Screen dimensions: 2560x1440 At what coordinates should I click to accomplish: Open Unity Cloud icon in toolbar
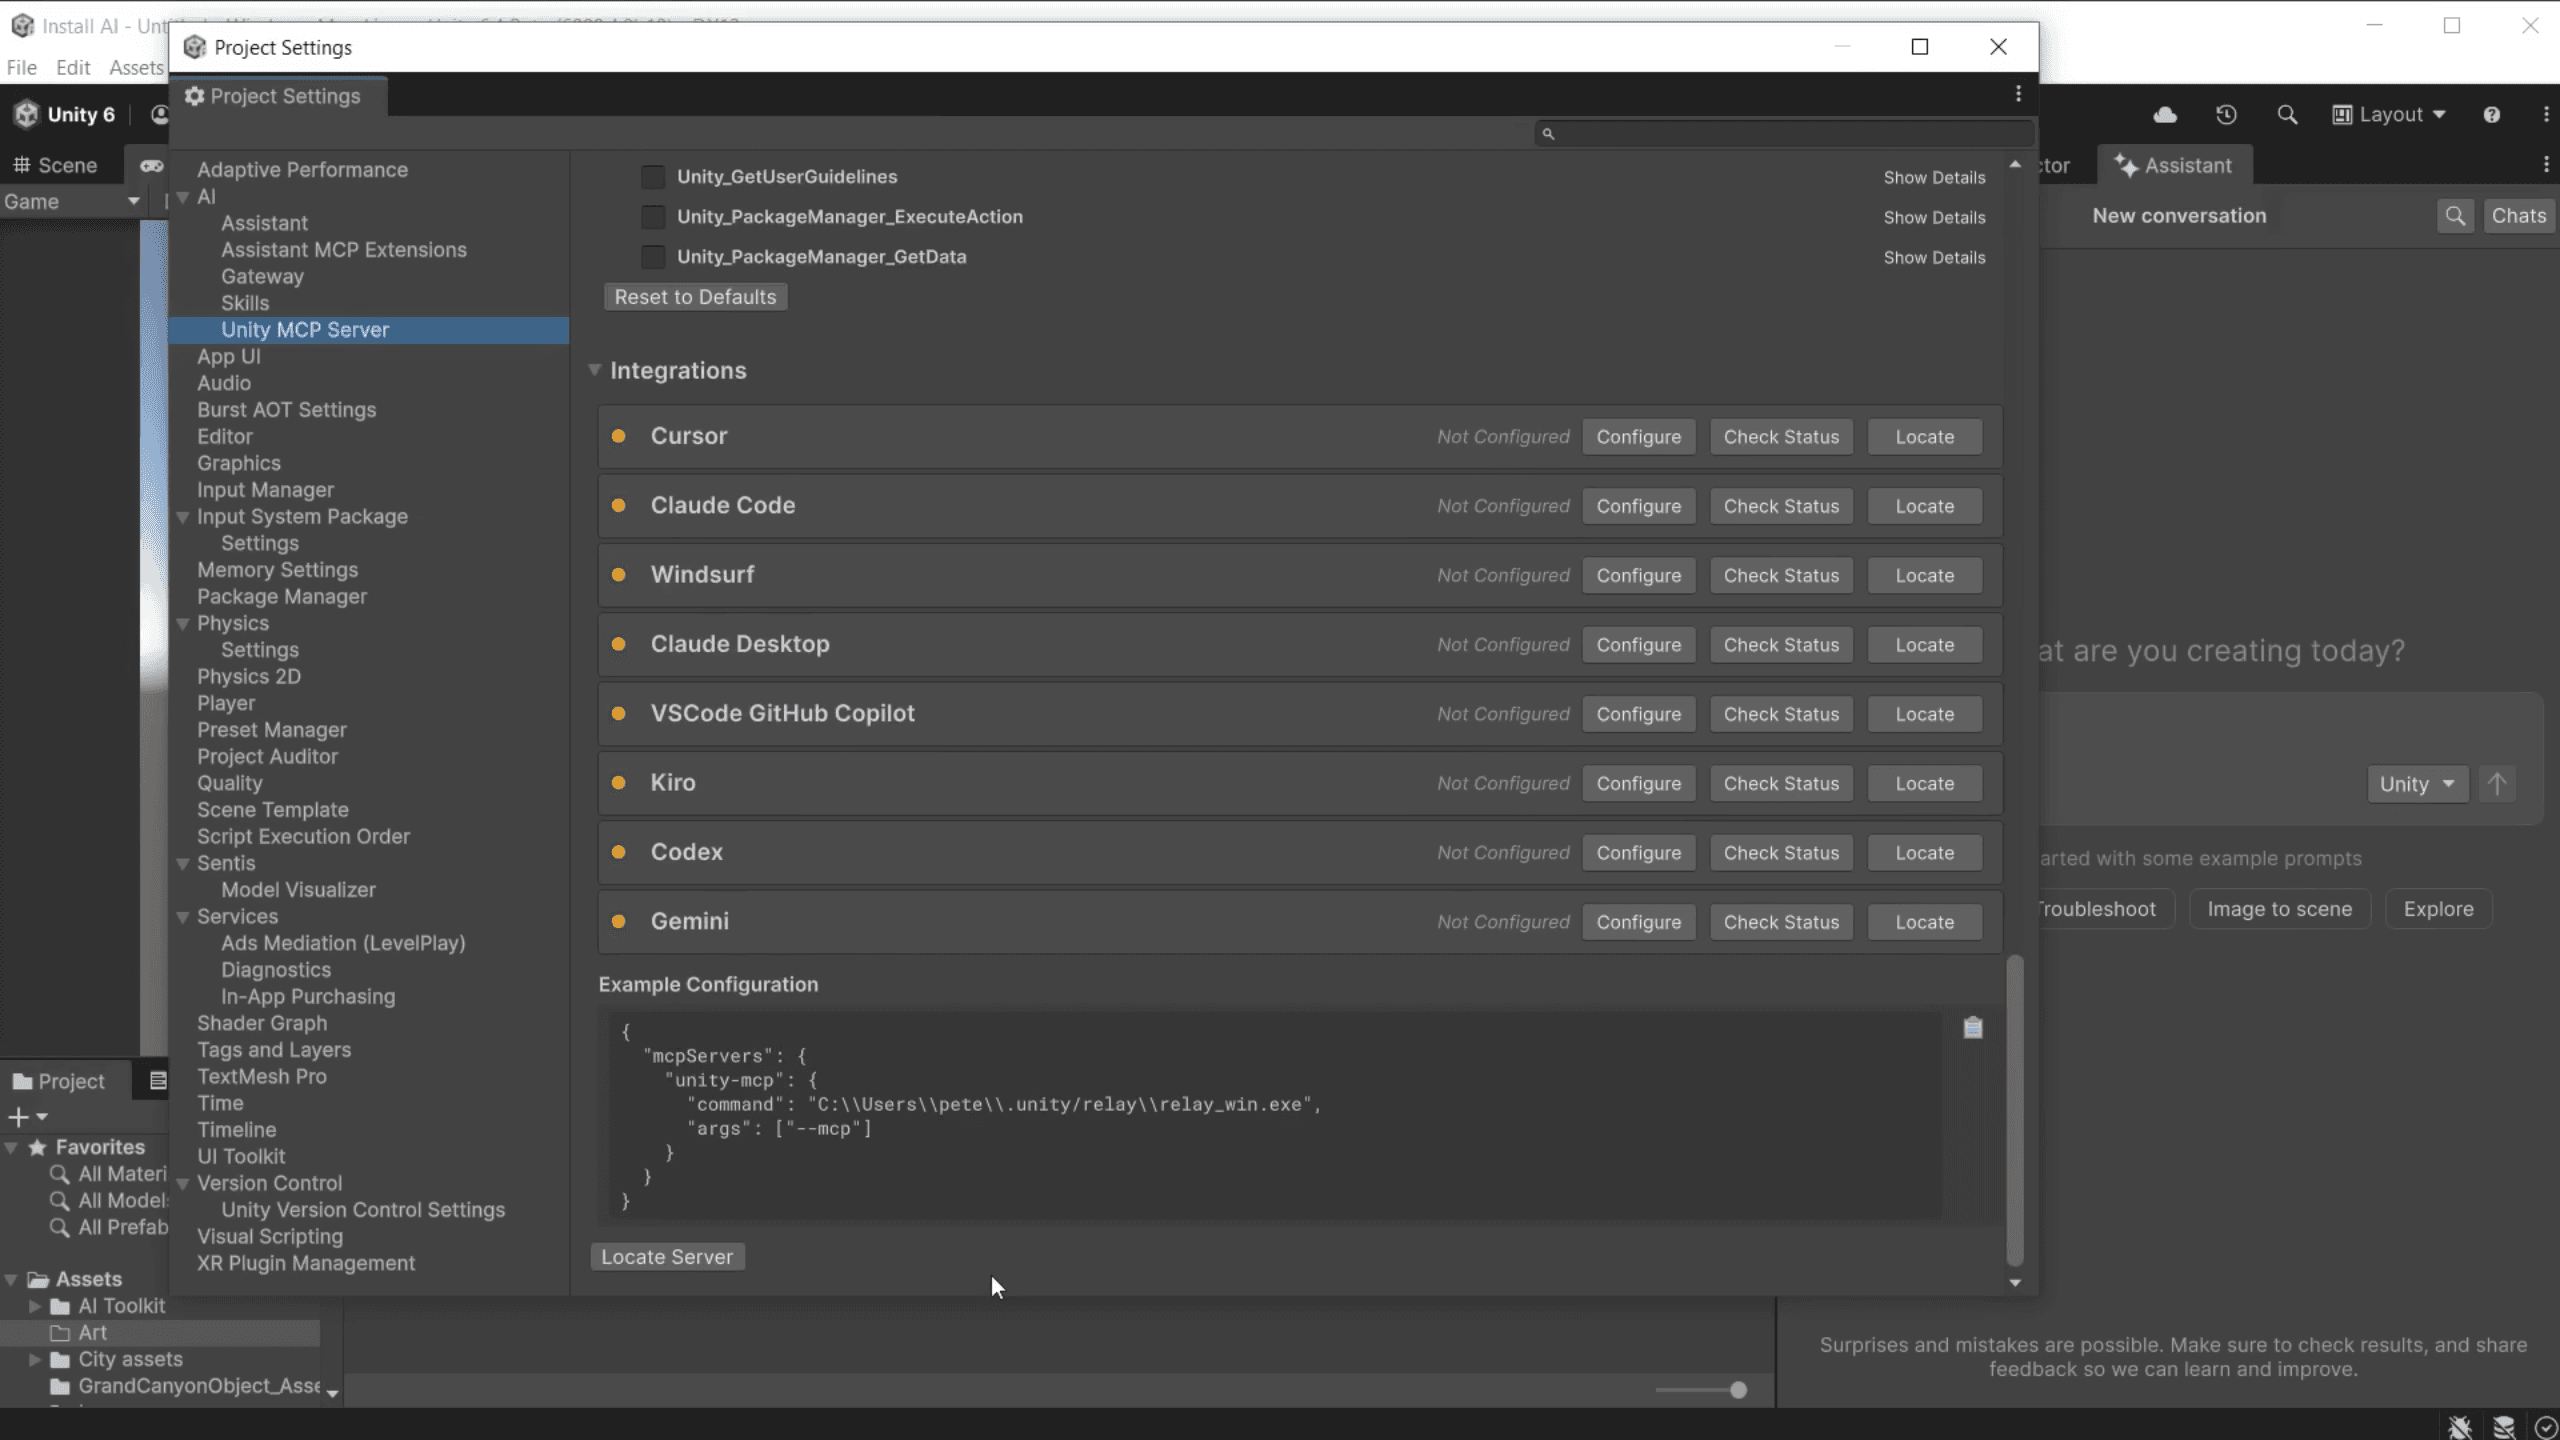2165,115
